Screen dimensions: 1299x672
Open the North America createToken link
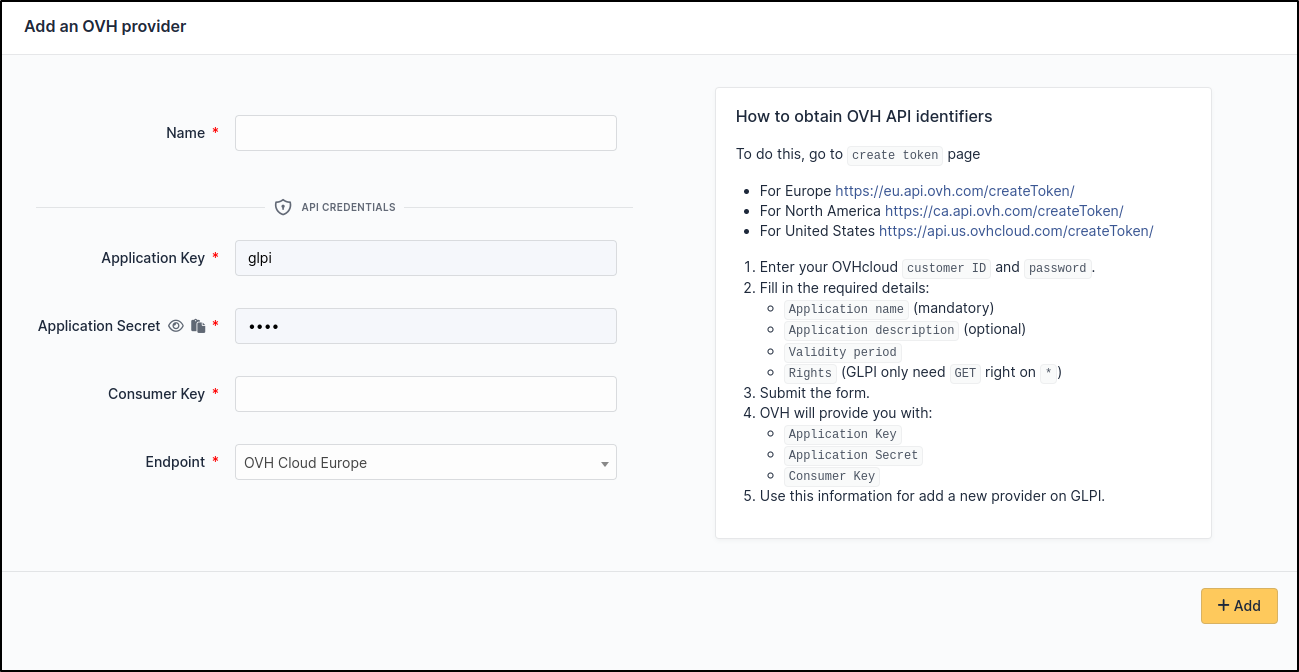tap(1003, 211)
